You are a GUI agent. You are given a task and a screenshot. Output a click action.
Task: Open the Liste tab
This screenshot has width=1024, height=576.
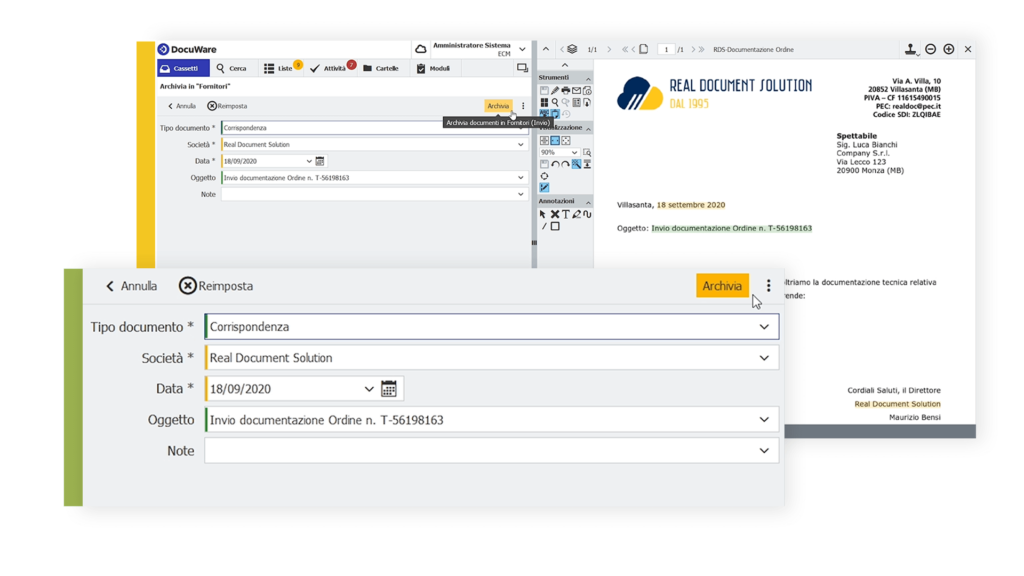pos(279,68)
